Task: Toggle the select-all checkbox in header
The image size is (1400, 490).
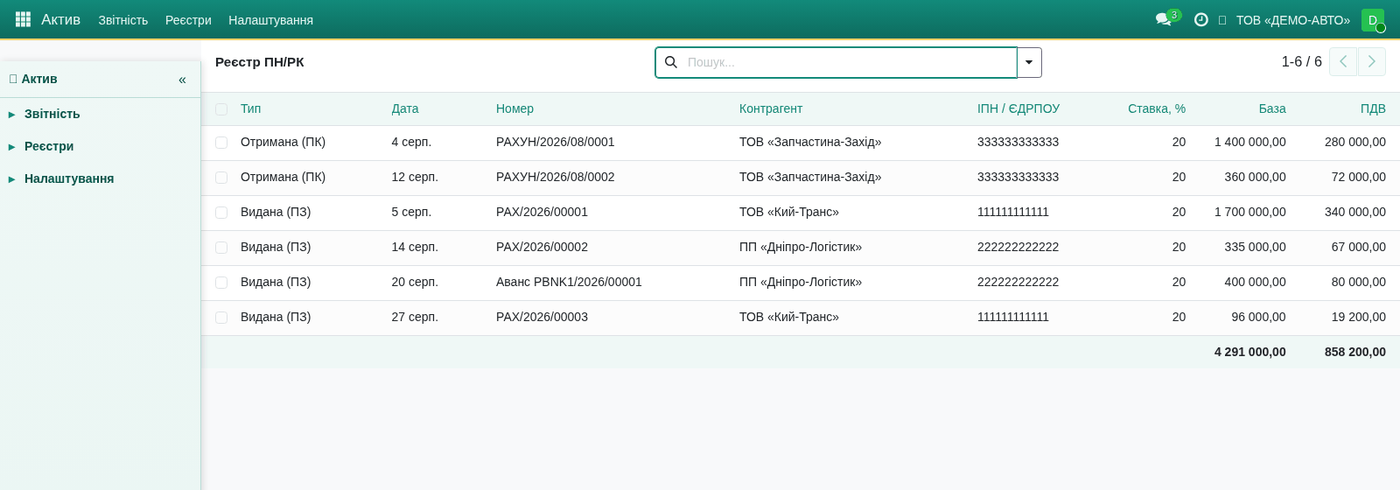Action: coord(221,109)
